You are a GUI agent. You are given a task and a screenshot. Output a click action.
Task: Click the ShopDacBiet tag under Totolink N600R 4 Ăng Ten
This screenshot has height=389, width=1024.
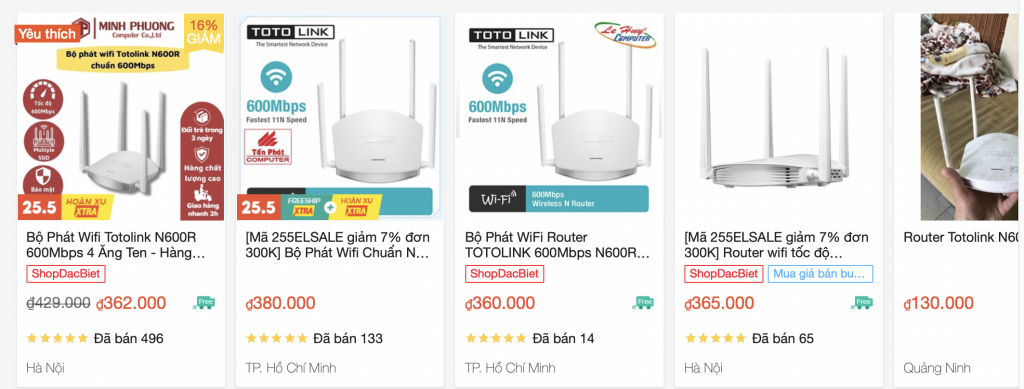66,274
